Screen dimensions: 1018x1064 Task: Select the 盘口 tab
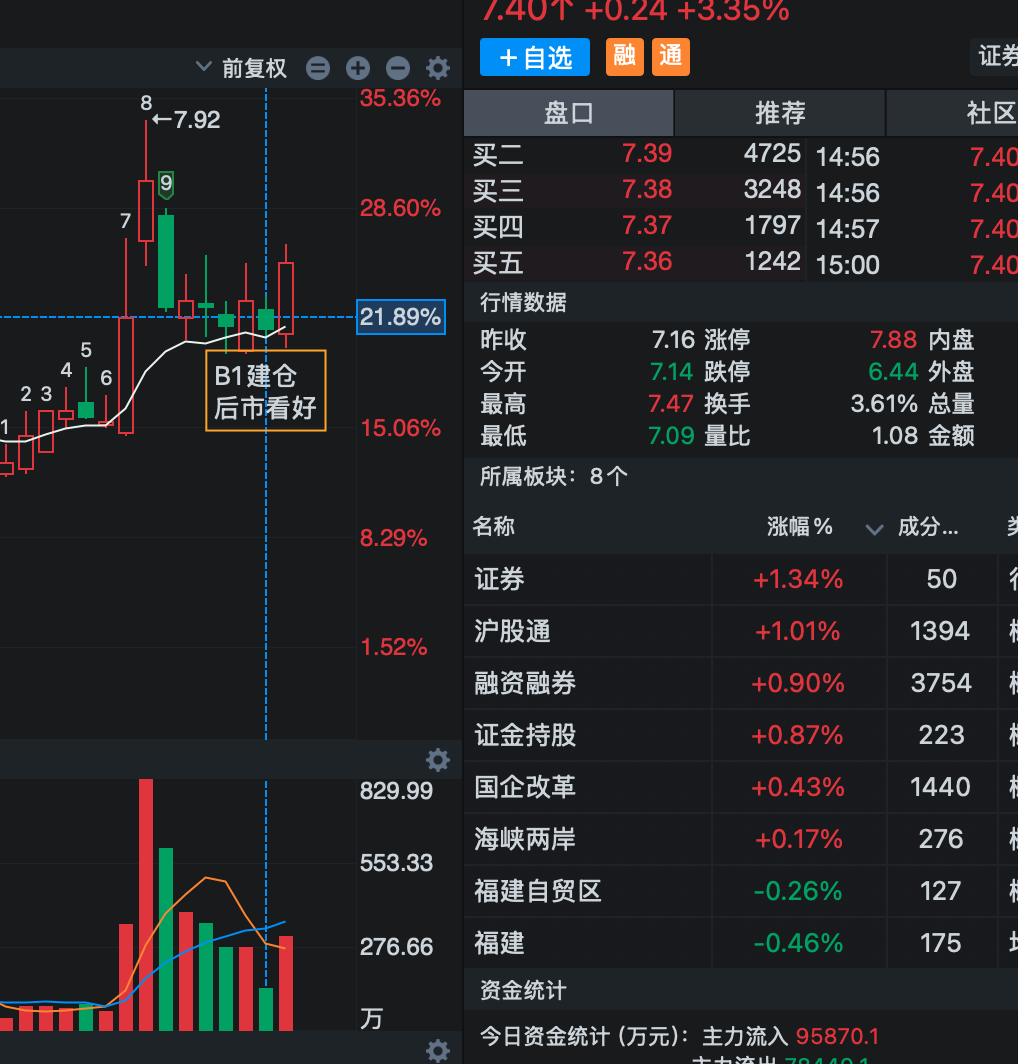tap(568, 113)
